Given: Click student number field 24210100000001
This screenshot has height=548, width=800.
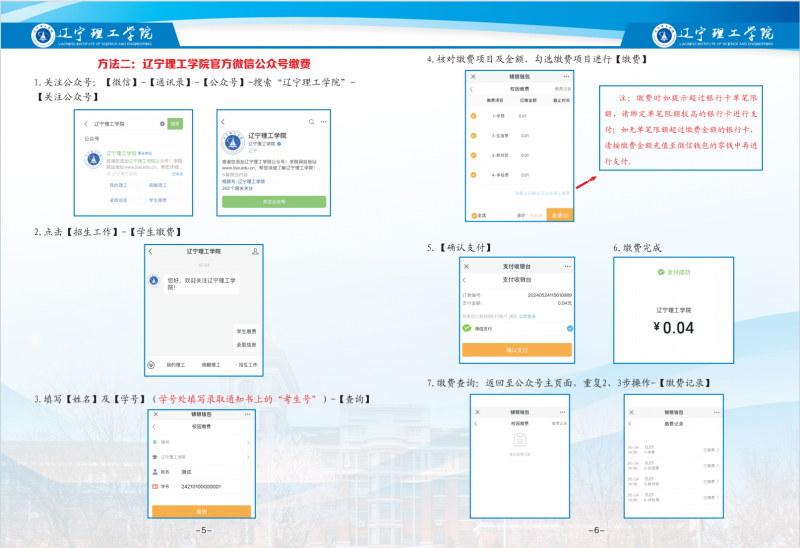Looking at the screenshot, I should [x=202, y=487].
